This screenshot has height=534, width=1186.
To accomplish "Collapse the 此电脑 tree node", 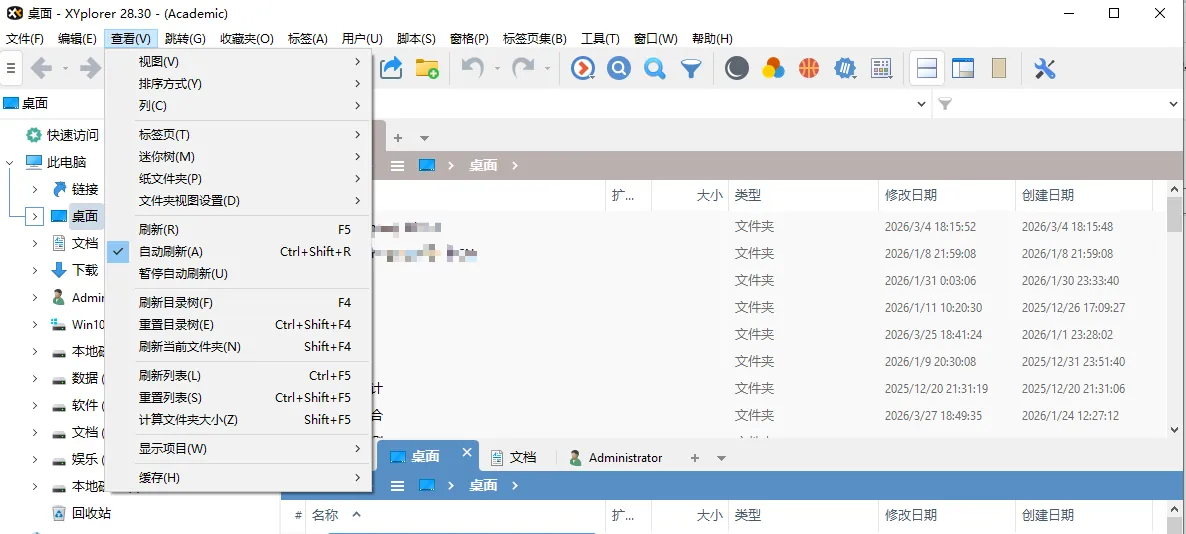I will (x=10, y=162).
